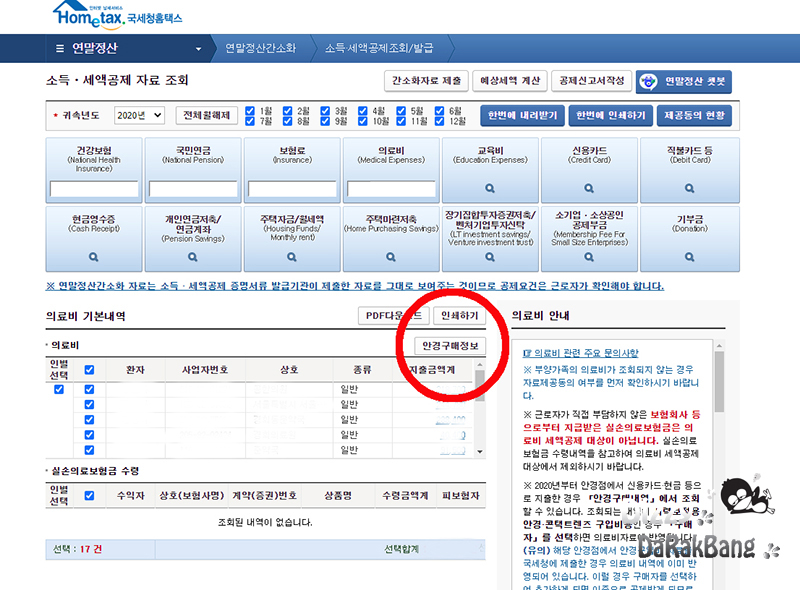Toggle the 7월 month checkbox

pos(250,121)
